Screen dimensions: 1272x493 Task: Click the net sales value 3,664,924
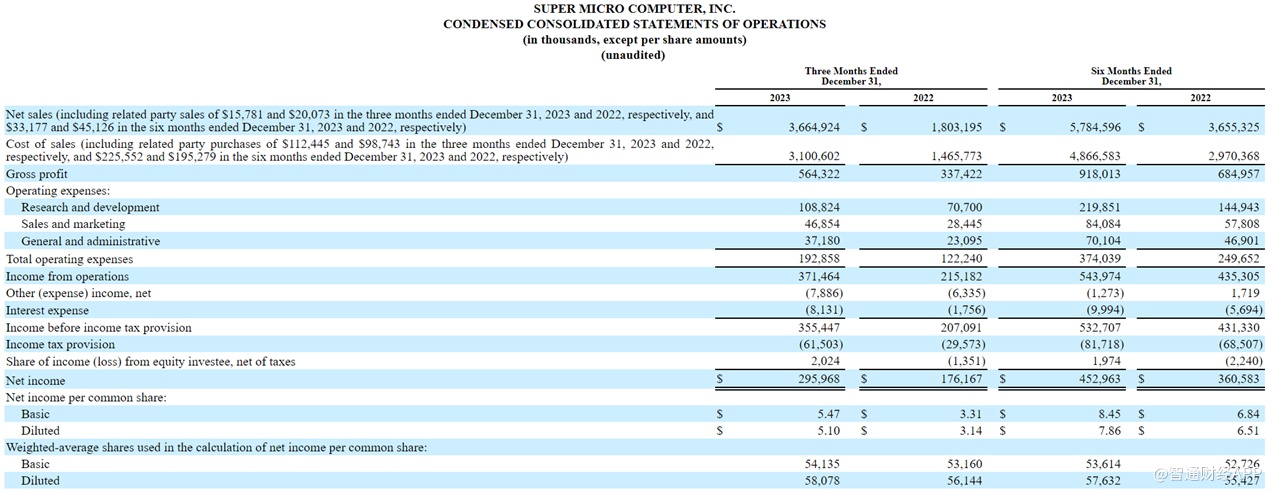click(x=808, y=128)
